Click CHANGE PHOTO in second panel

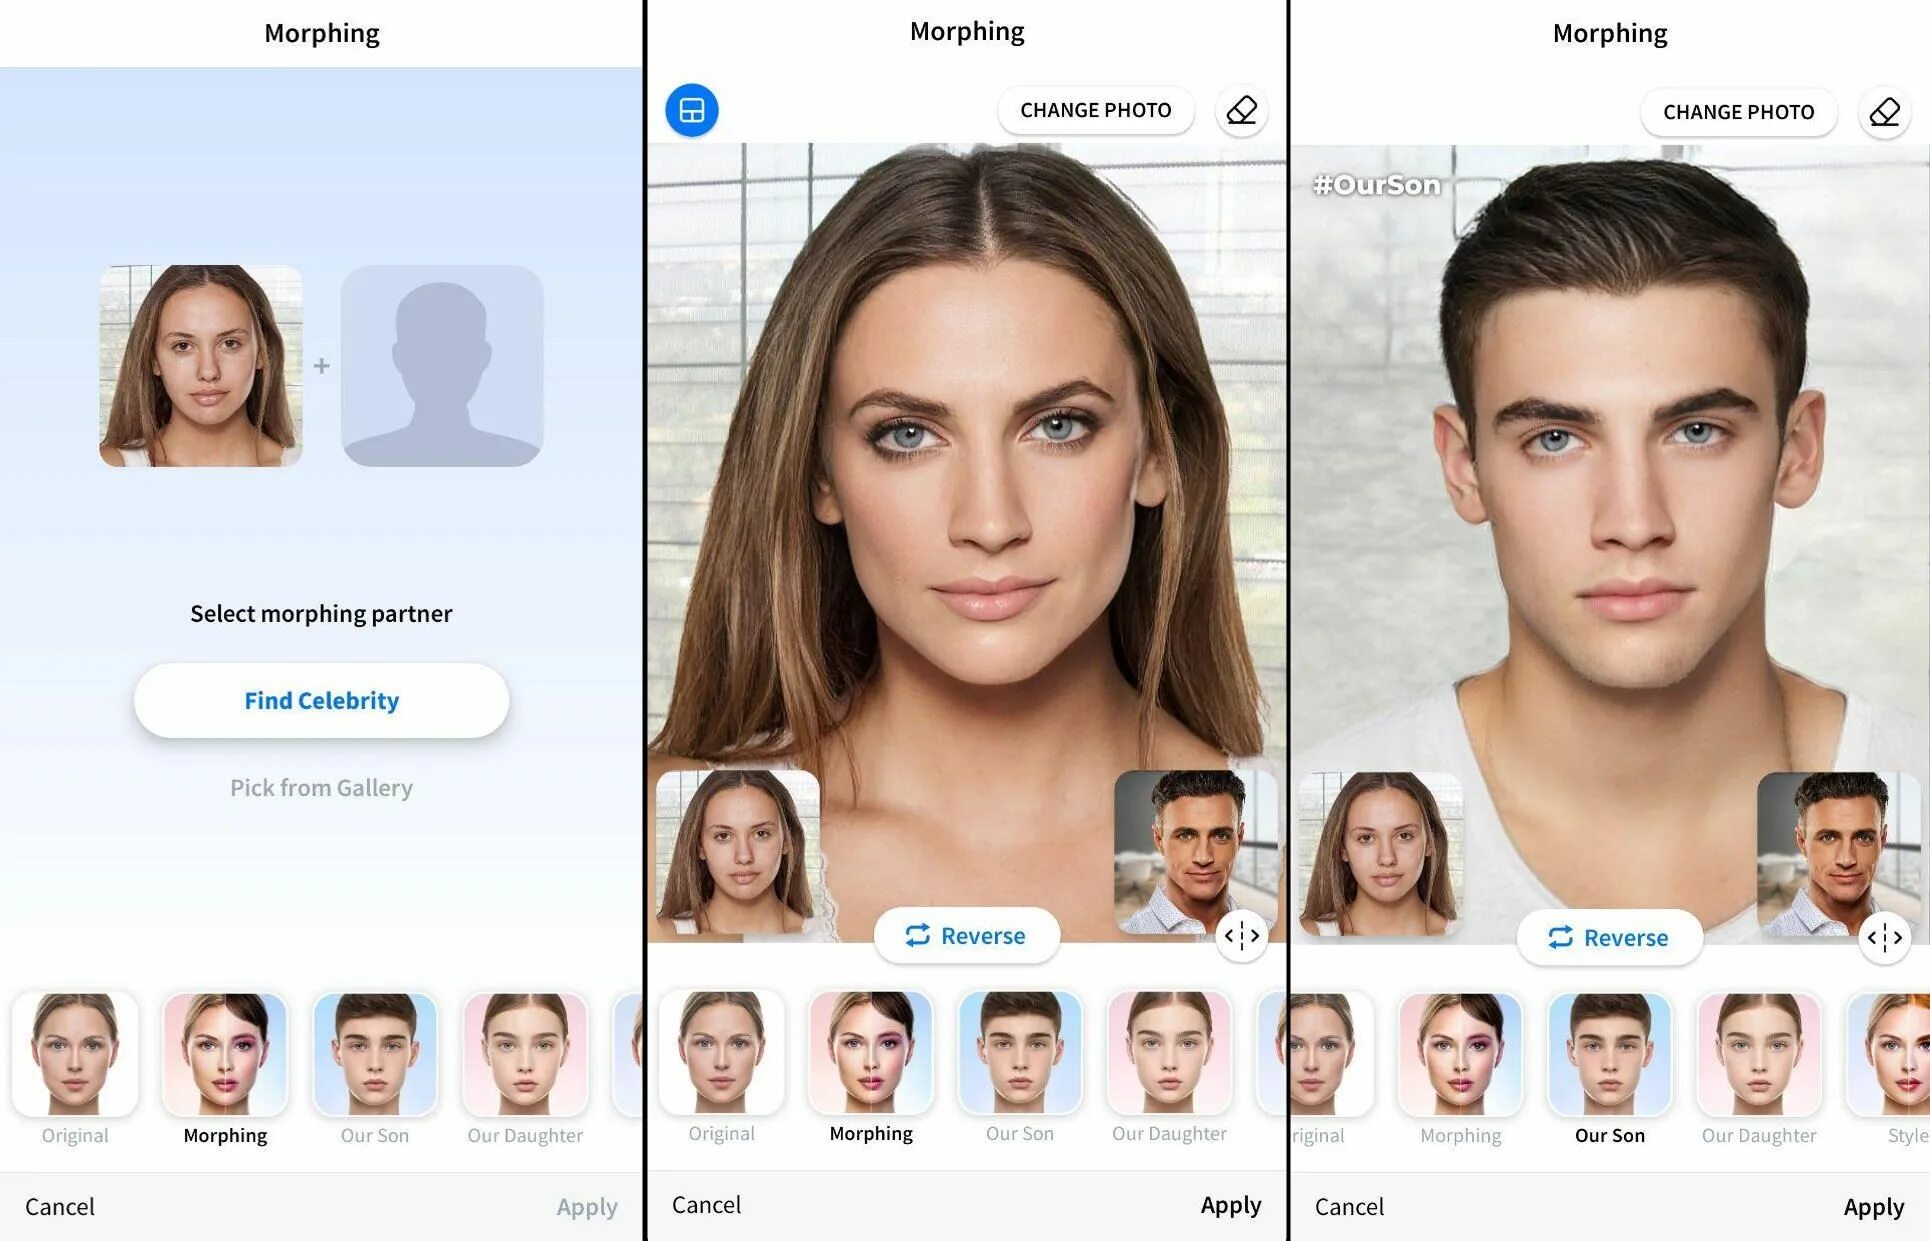click(1096, 110)
